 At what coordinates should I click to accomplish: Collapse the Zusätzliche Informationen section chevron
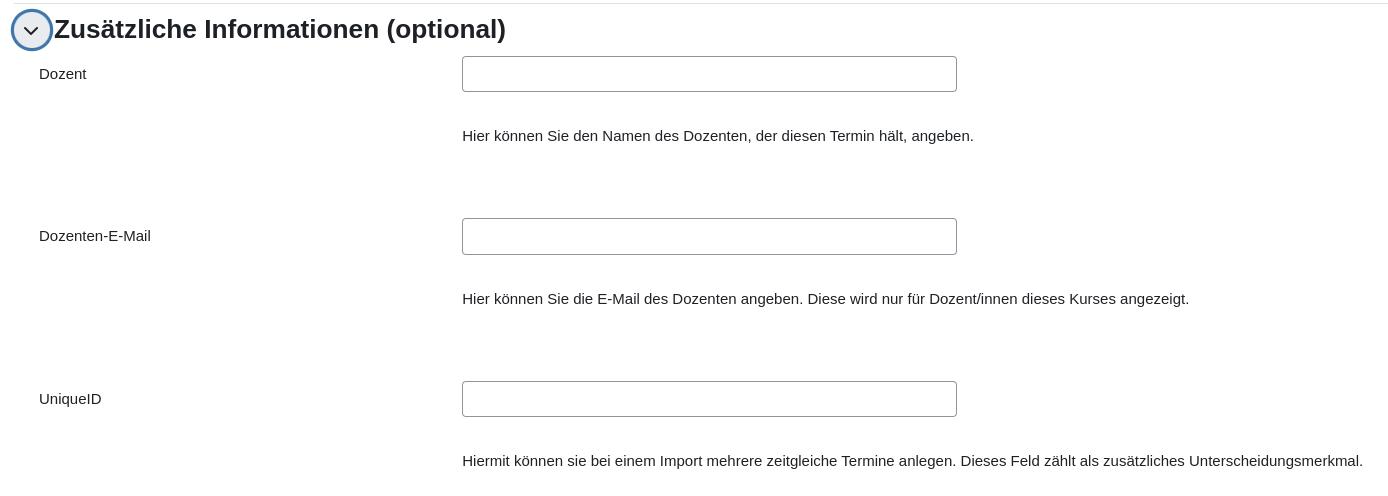[31, 30]
